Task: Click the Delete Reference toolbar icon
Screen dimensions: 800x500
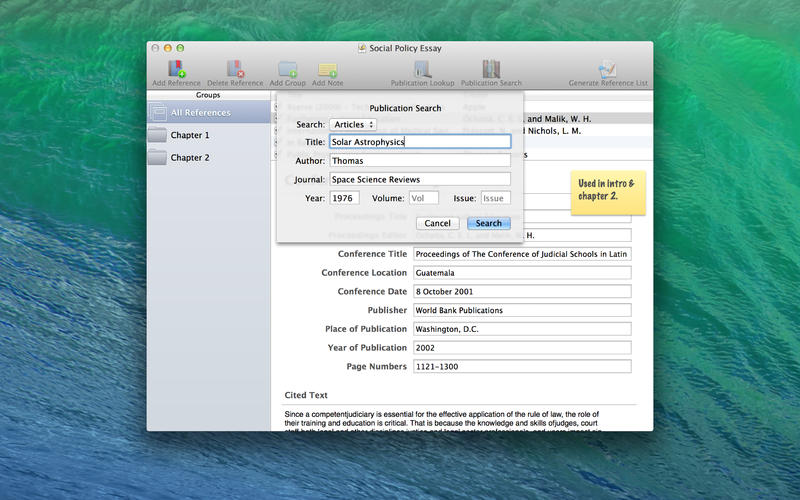Action: 235,69
